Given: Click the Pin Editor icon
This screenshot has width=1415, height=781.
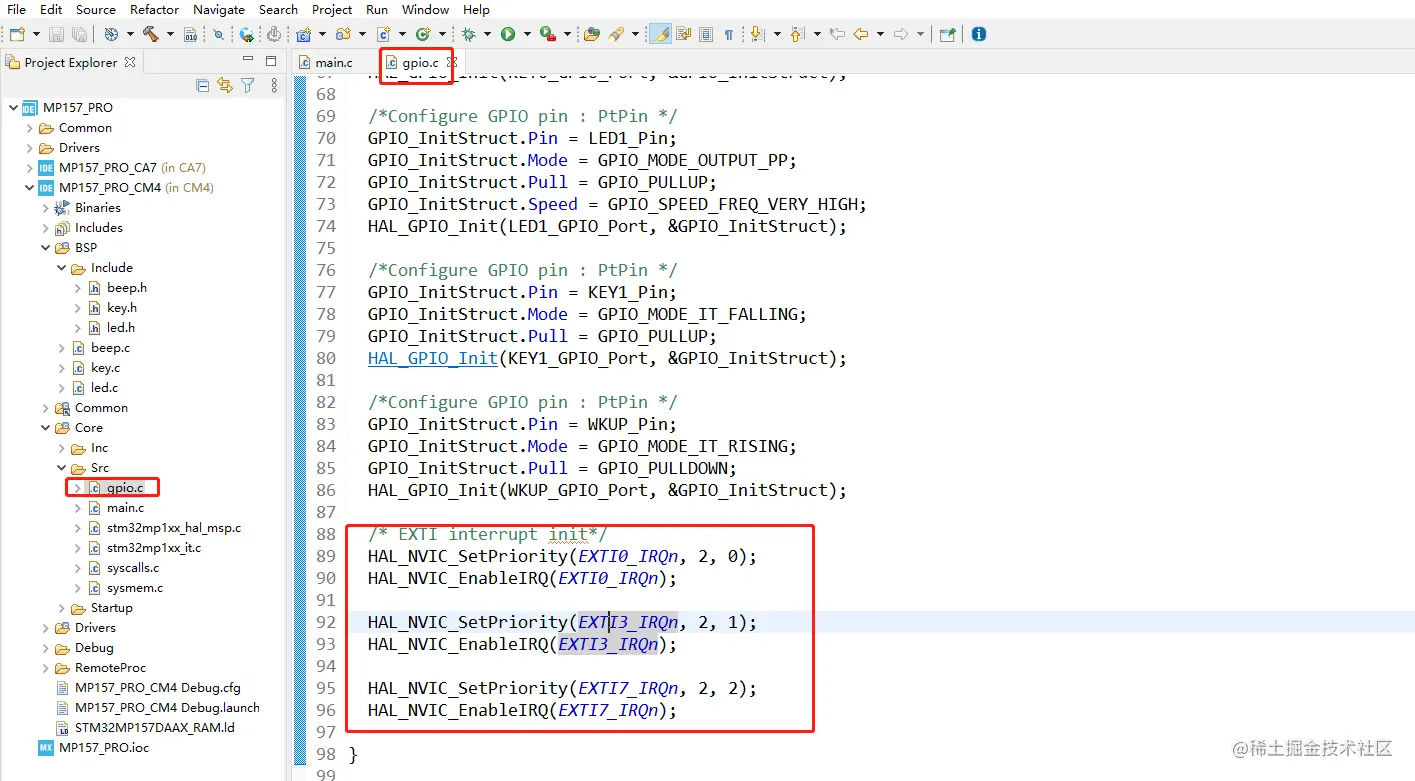Looking at the screenshot, I should point(947,34).
